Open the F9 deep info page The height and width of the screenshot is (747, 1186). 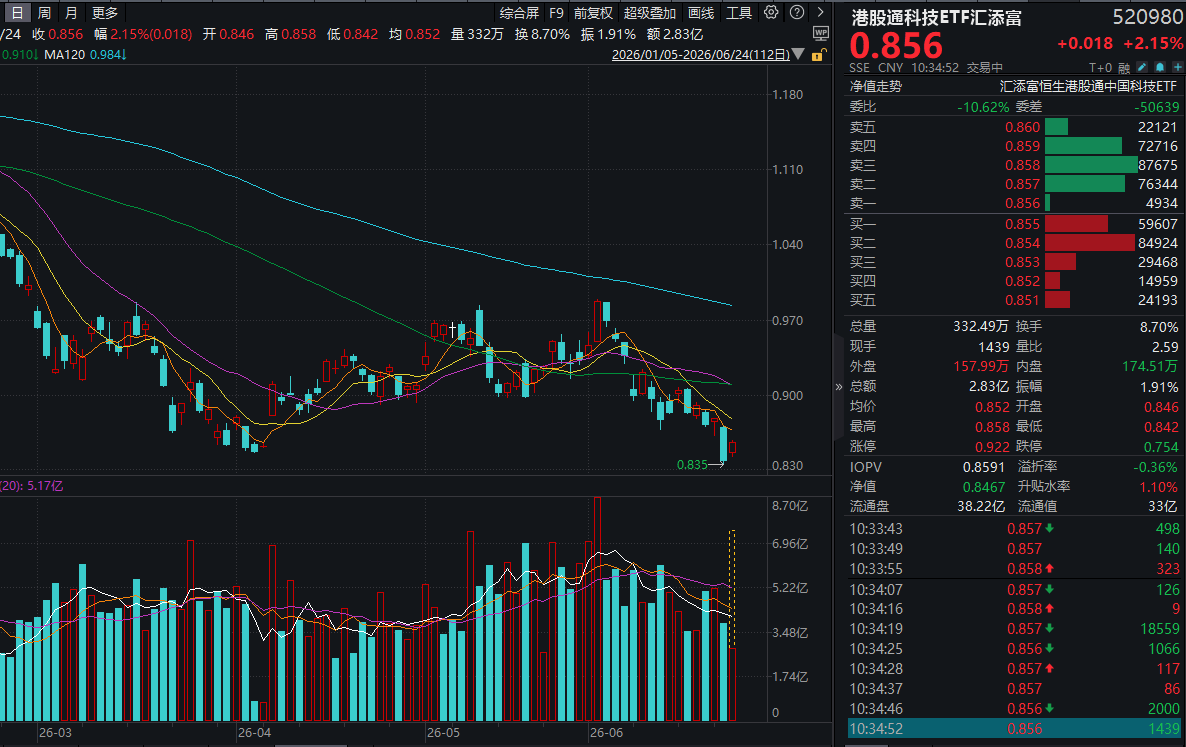point(557,13)
